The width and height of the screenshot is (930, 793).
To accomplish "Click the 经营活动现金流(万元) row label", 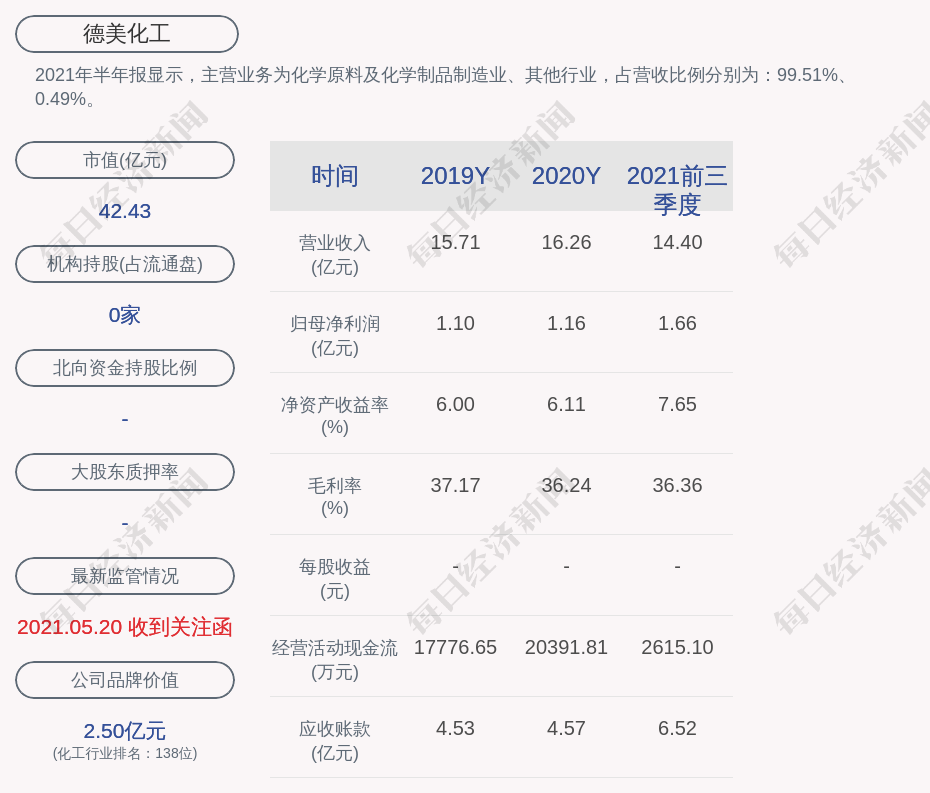I will pyautogui.click(x=335, y=660).
